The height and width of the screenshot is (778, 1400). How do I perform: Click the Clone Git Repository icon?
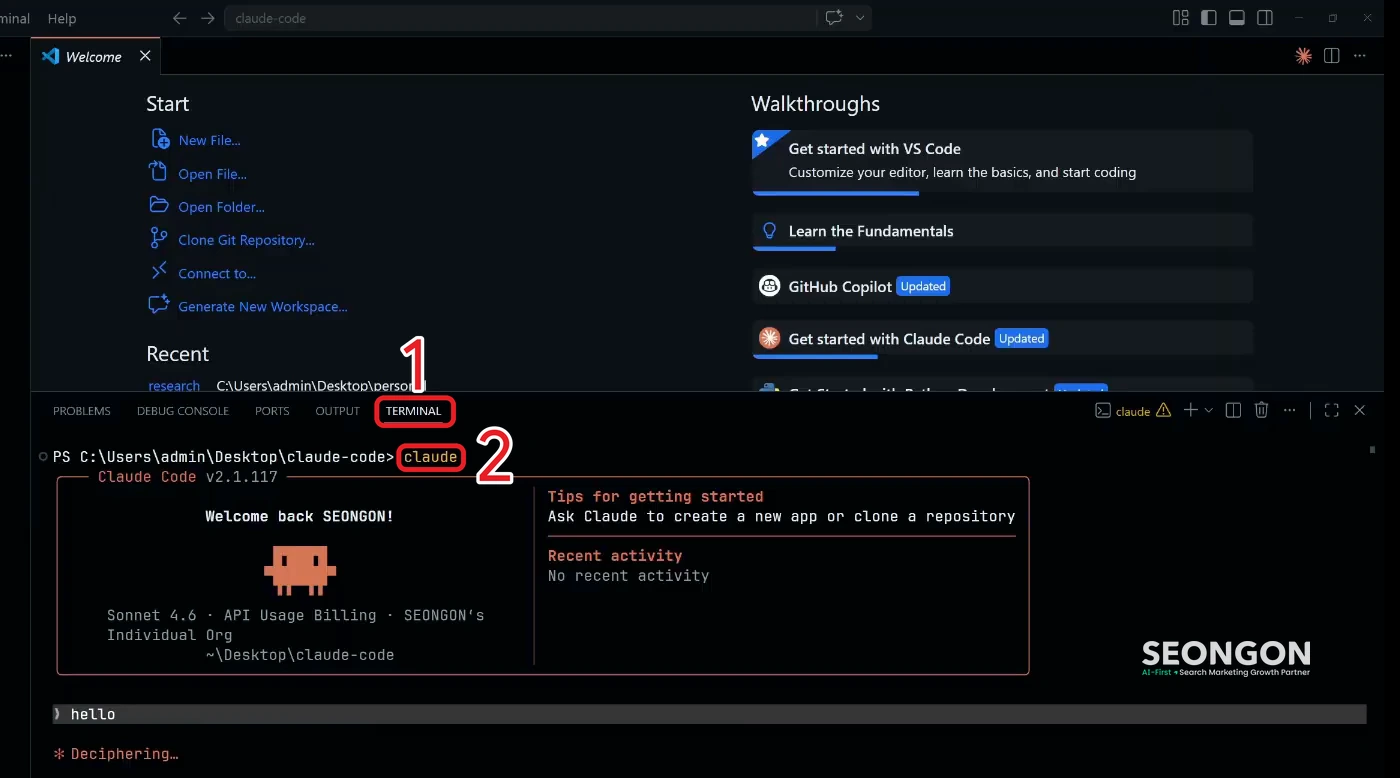tap(159, 238)
